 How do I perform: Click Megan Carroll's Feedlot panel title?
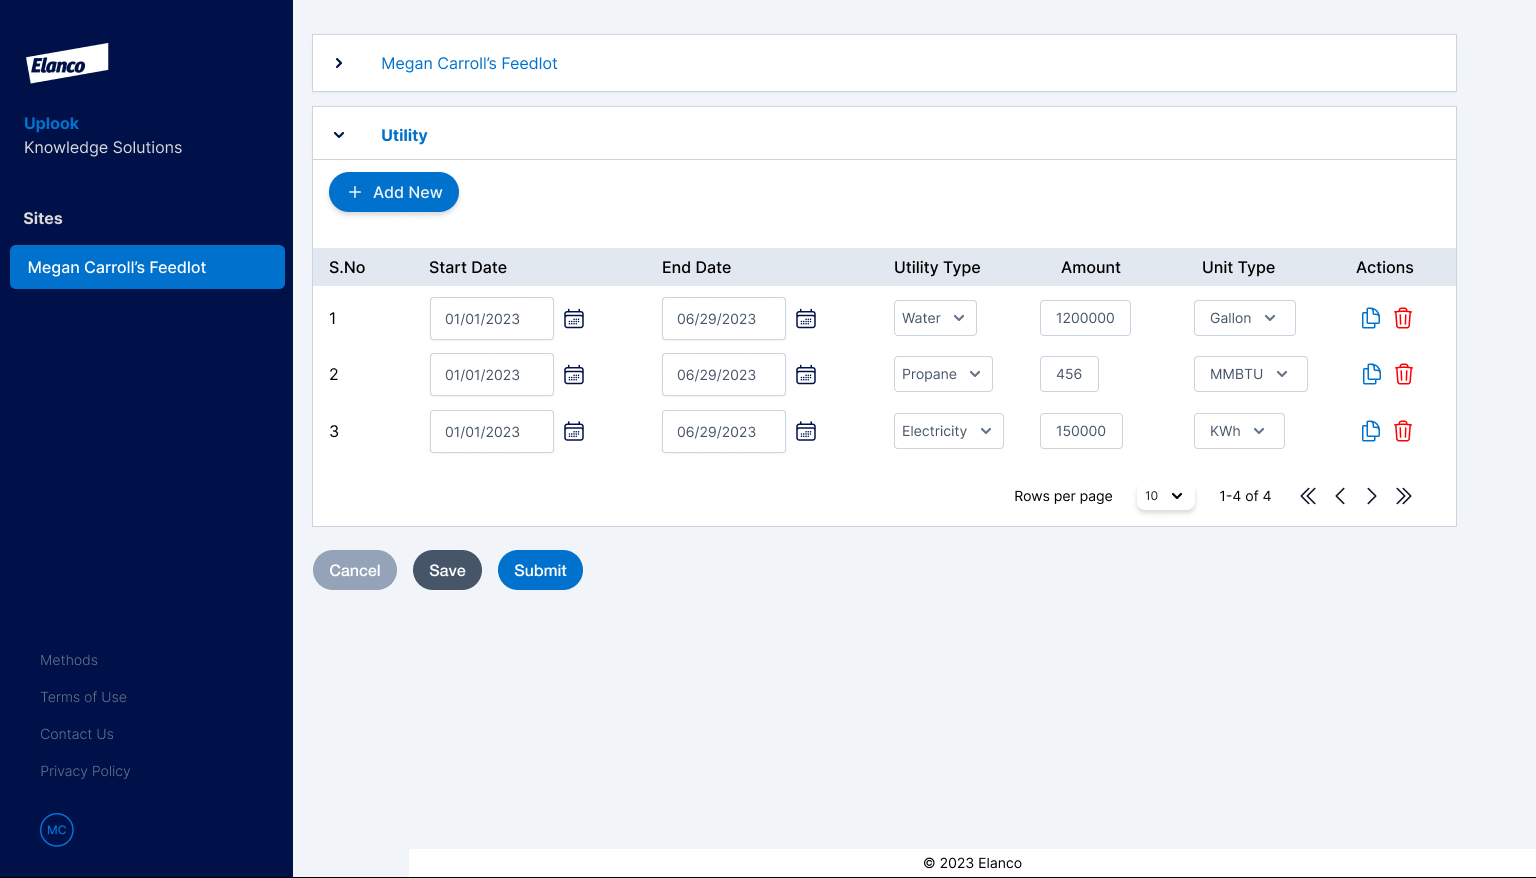pyautogui.click(x=469, y=63)
